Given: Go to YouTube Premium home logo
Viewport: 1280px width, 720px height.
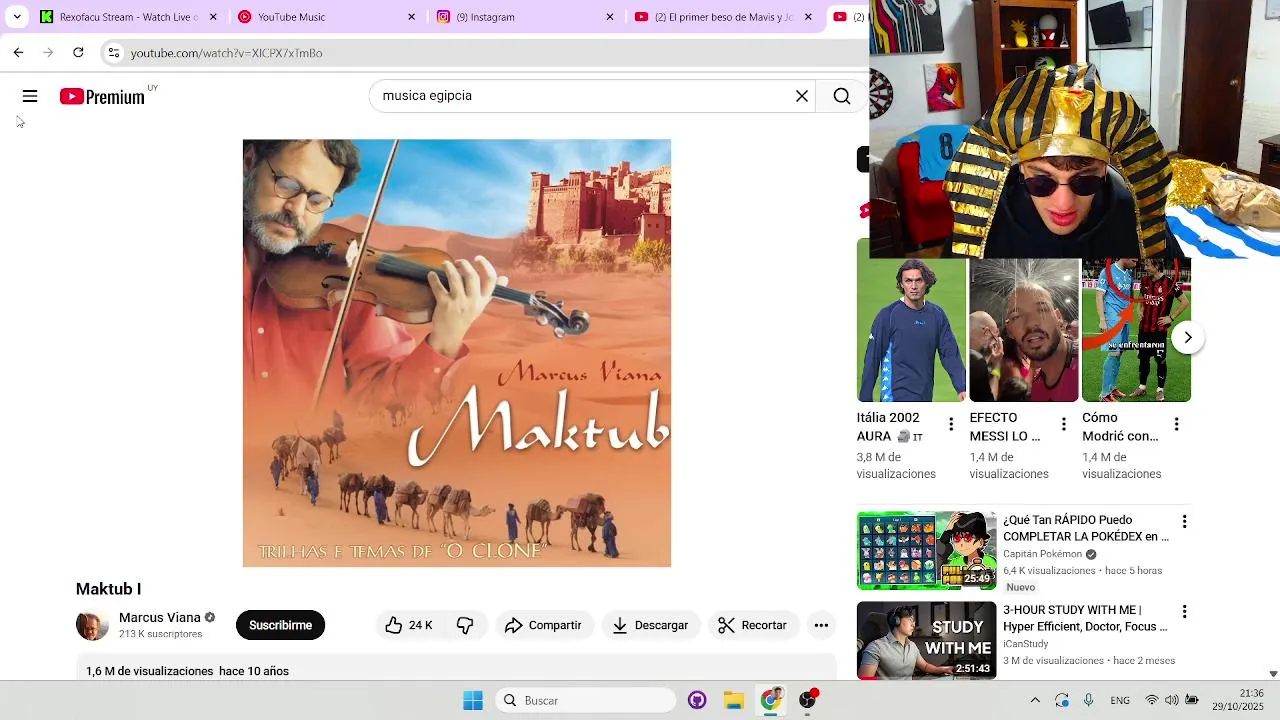Looking at the screenshot, I should click(102, 96).
